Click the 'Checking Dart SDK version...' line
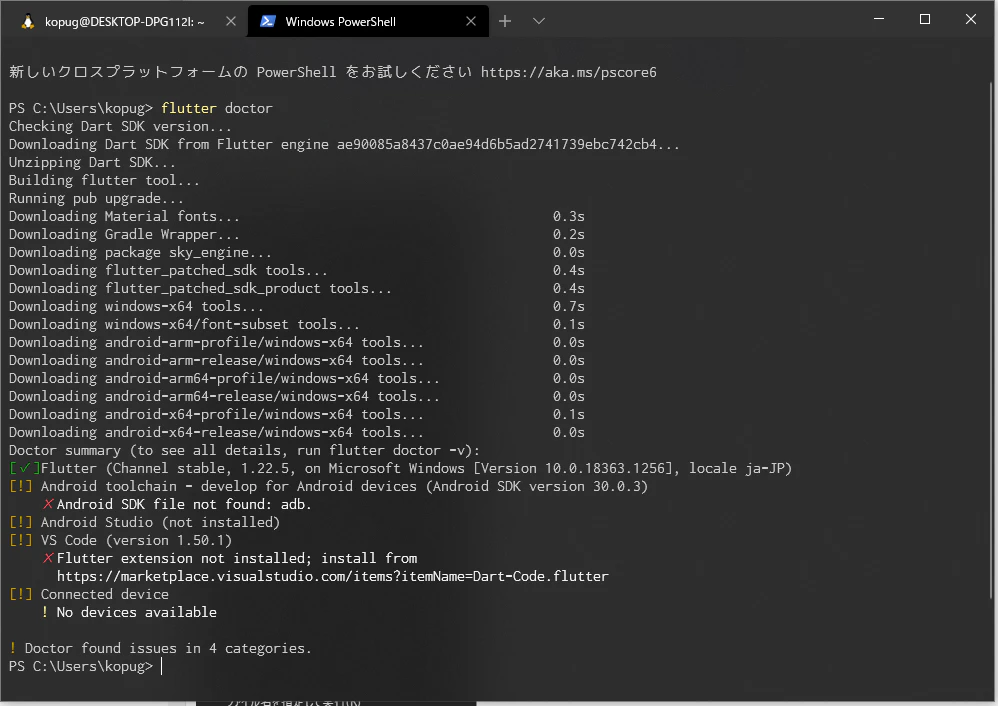Image resolution: width=998 pixels, height=706 pixels. 120,127
